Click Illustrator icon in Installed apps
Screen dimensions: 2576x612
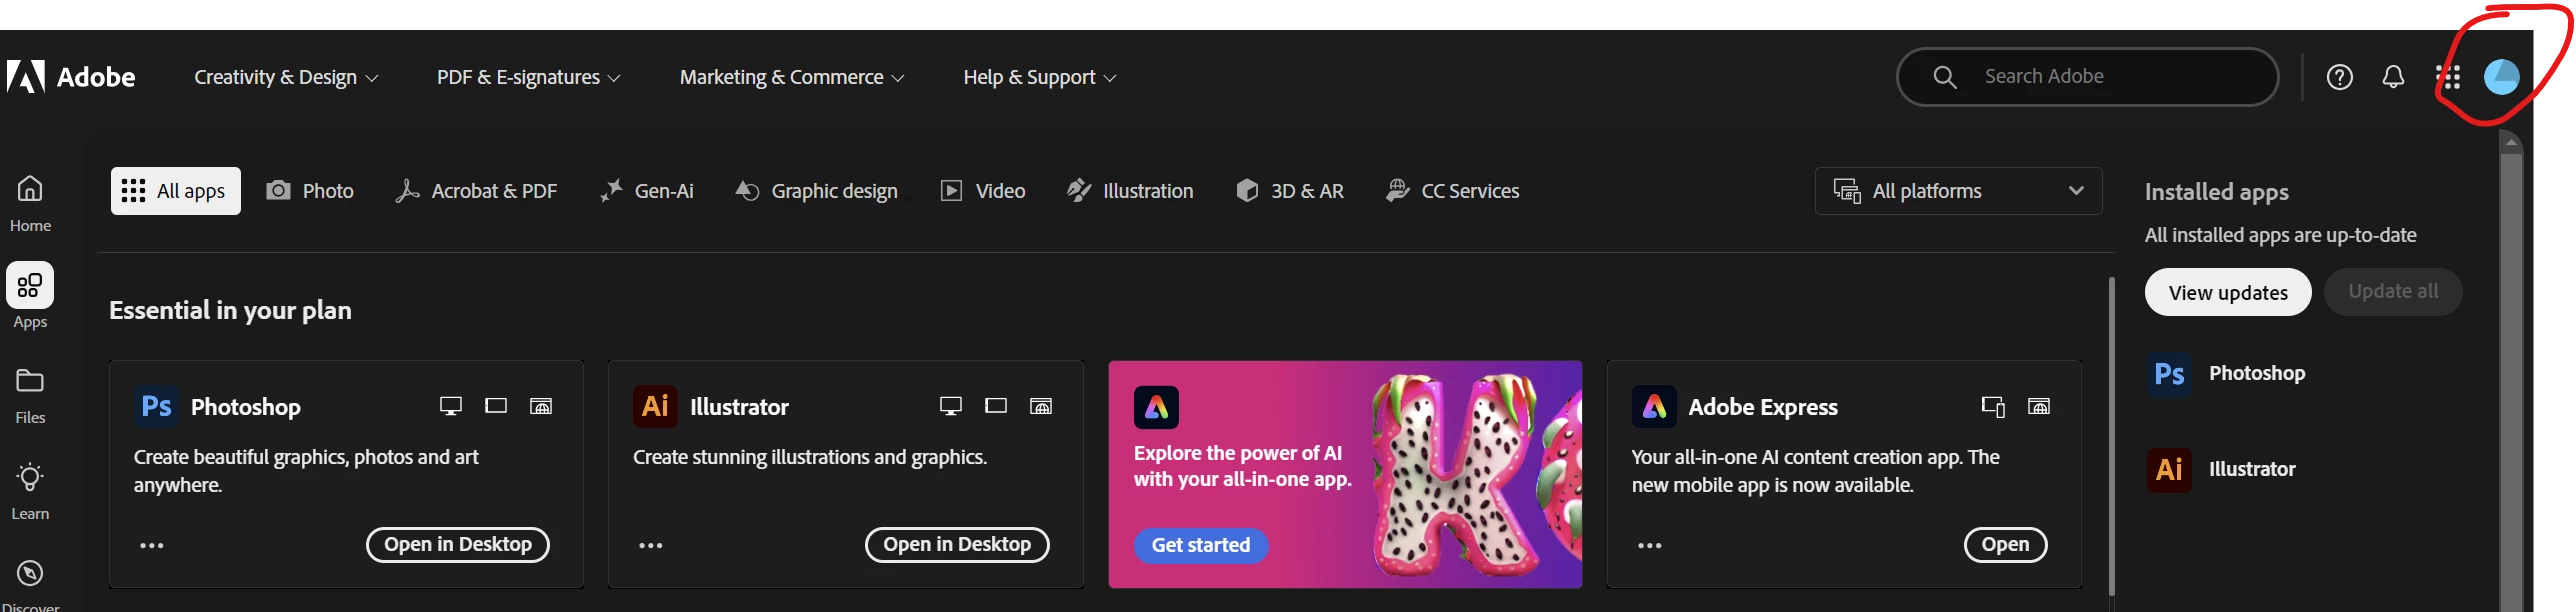pyautogui.click(x=2169, y=470)
